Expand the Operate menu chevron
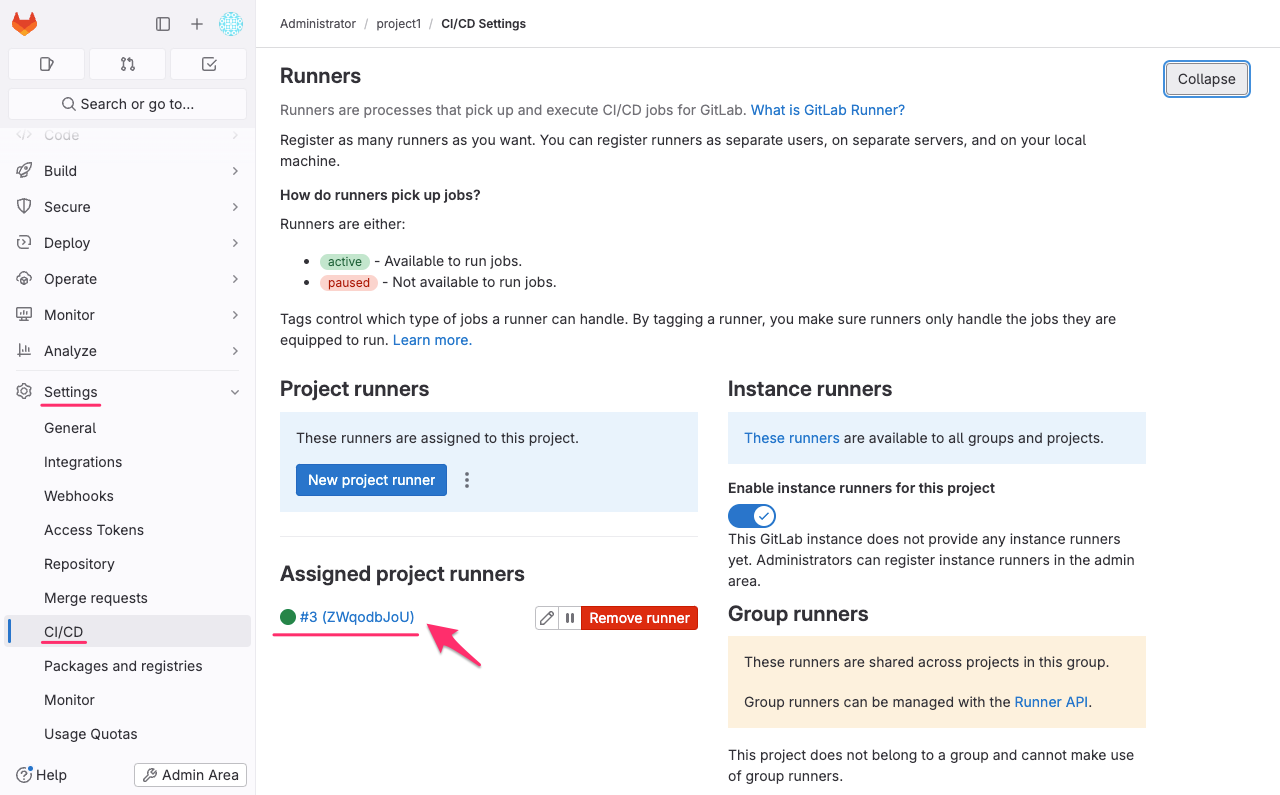This screenshot has height=795, width=1280. pyautogui.click(x=235, y=279)
